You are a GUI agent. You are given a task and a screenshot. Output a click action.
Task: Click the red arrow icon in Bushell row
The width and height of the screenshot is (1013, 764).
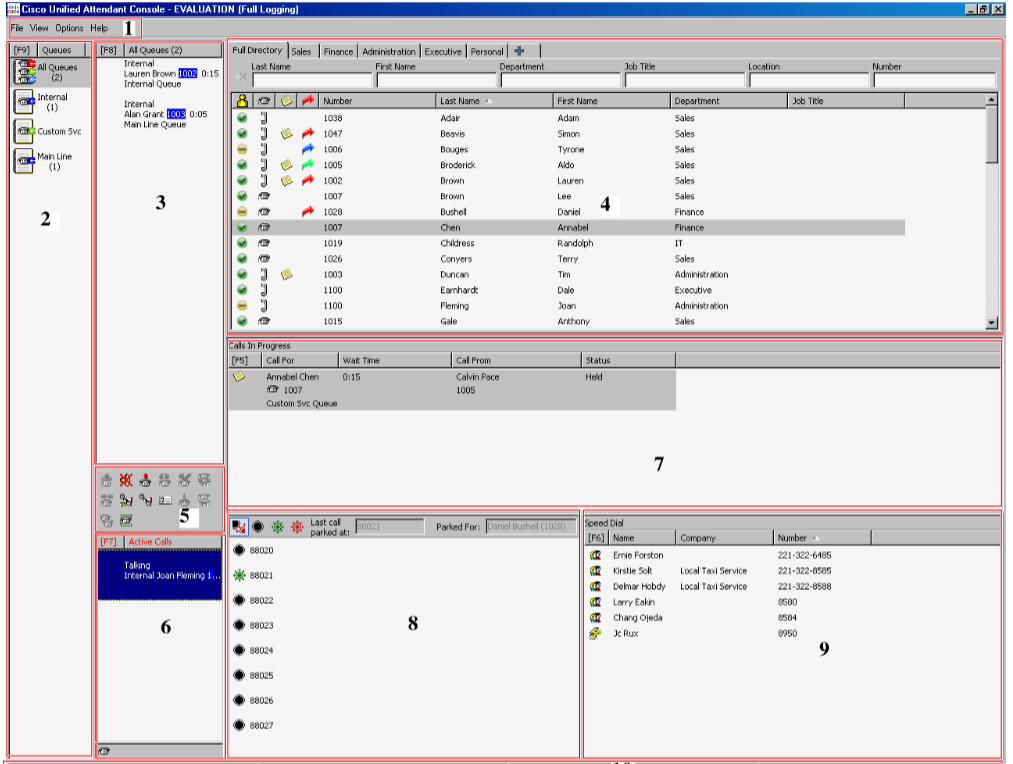coord(308,212)
